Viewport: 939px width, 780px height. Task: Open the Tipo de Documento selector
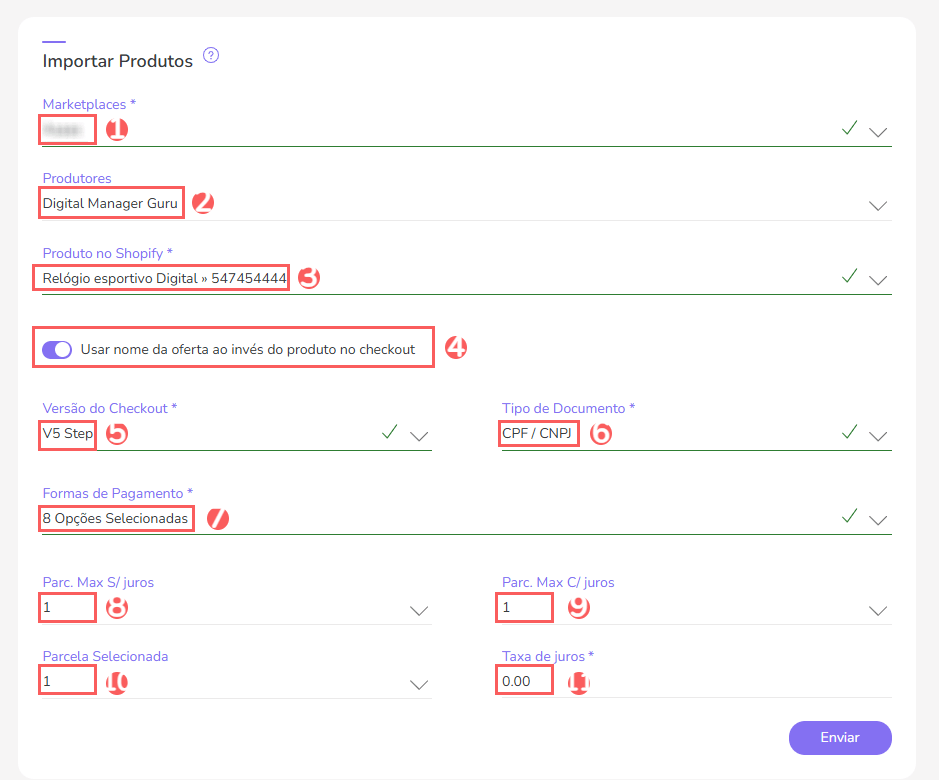click(878, 436)
